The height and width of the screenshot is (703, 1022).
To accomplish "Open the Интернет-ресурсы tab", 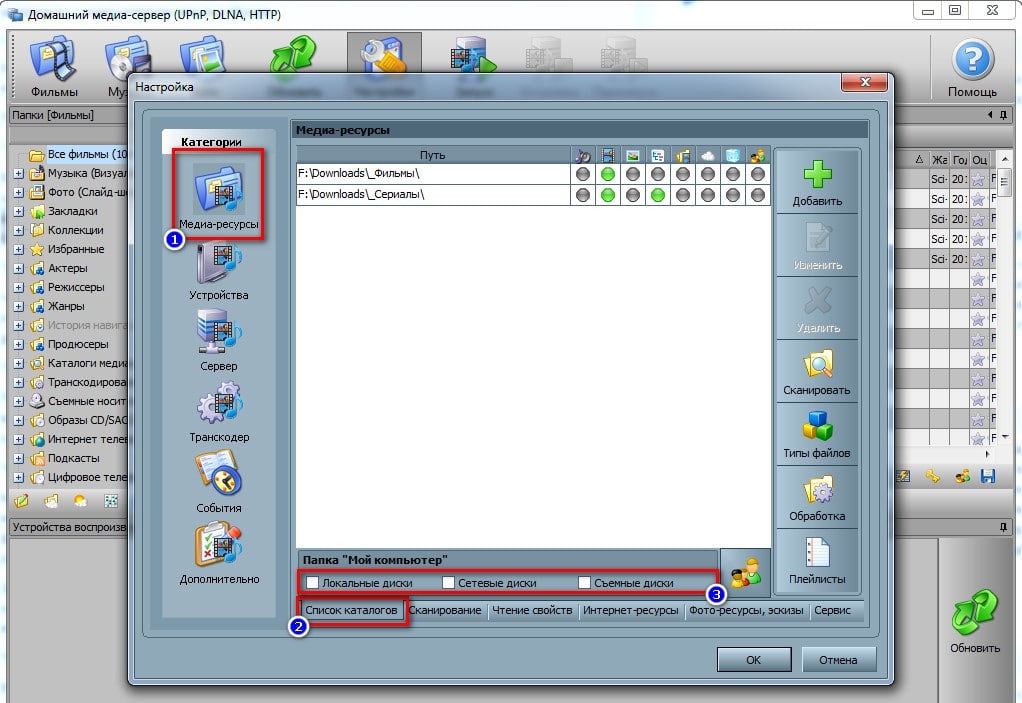I will 630,611.
